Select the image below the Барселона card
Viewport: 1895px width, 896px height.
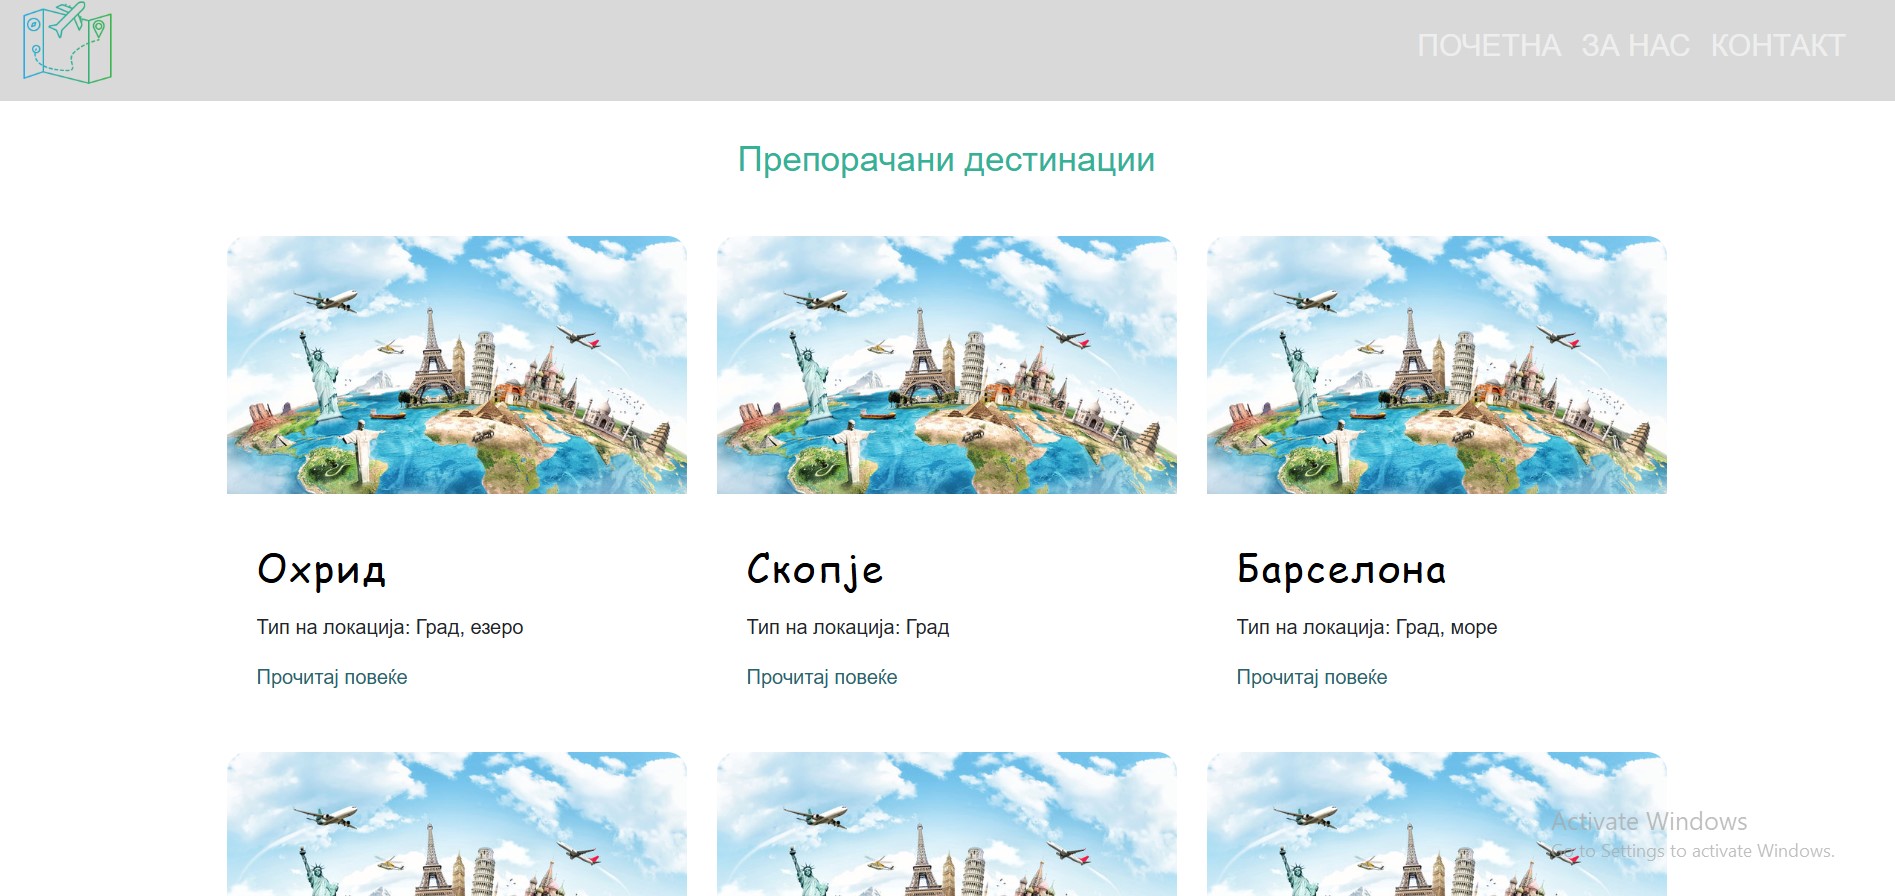tap(1436, 824)
